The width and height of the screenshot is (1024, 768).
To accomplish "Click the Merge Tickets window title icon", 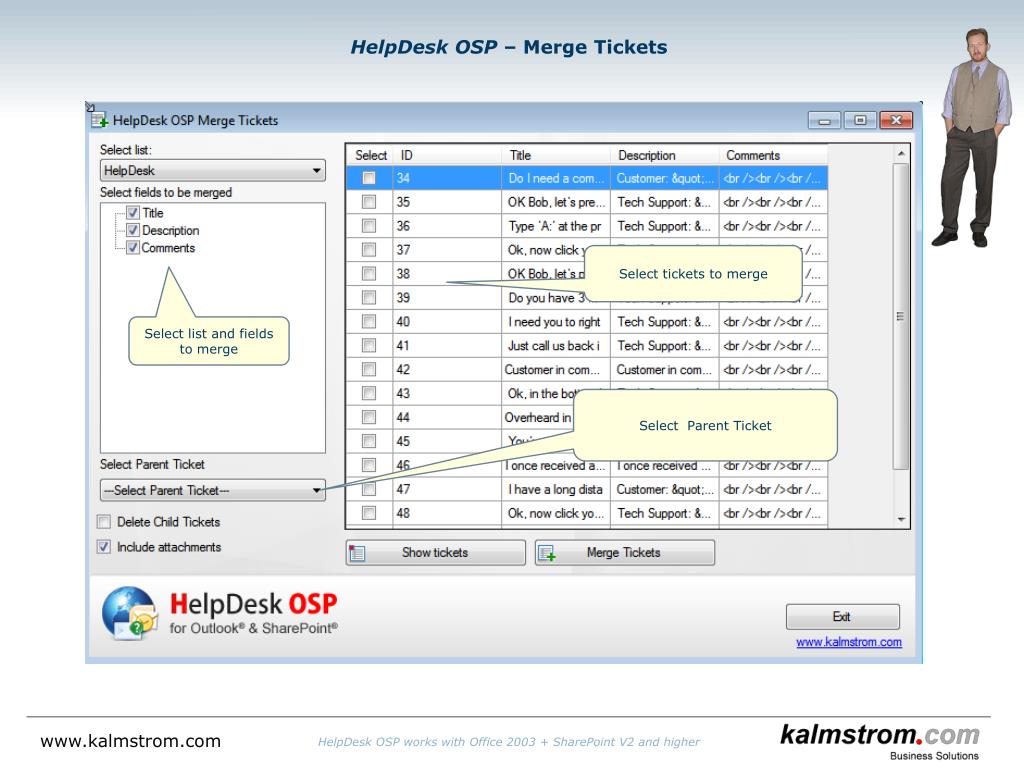I will coord(99,120).
